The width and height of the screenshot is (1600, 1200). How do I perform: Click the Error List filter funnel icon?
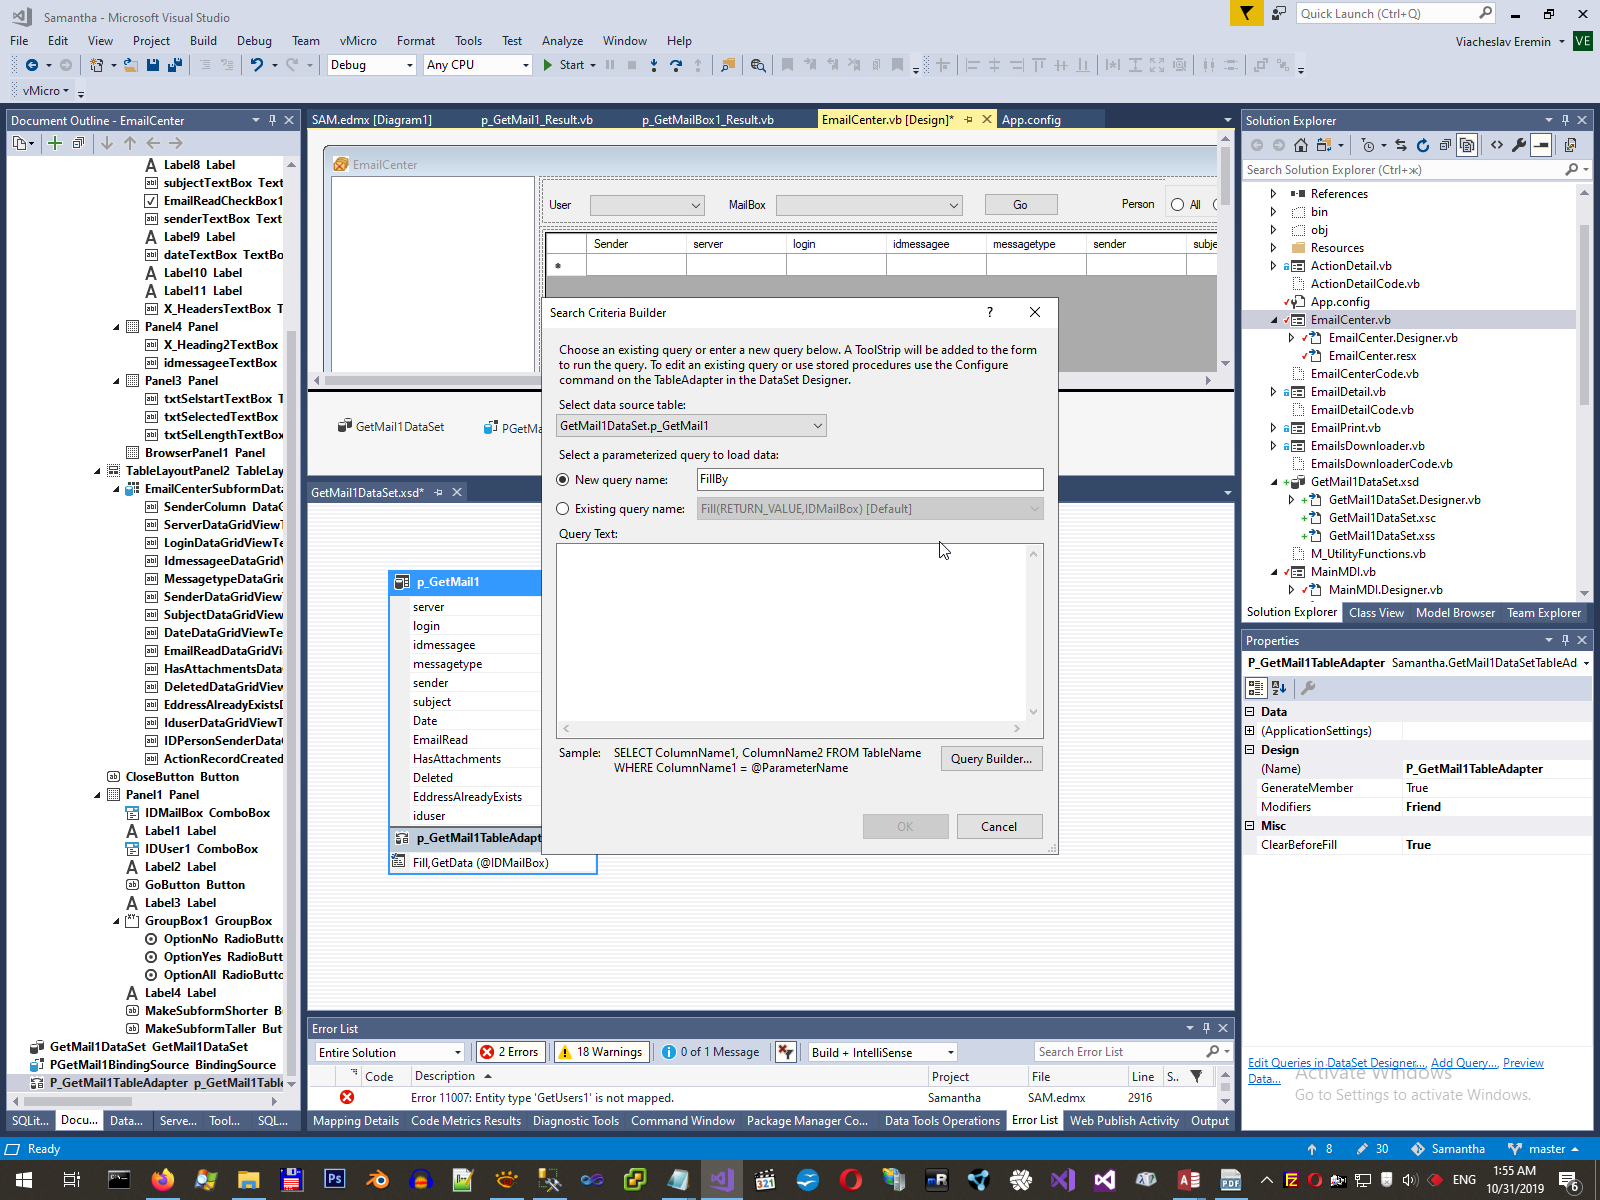(1196, 1077)
